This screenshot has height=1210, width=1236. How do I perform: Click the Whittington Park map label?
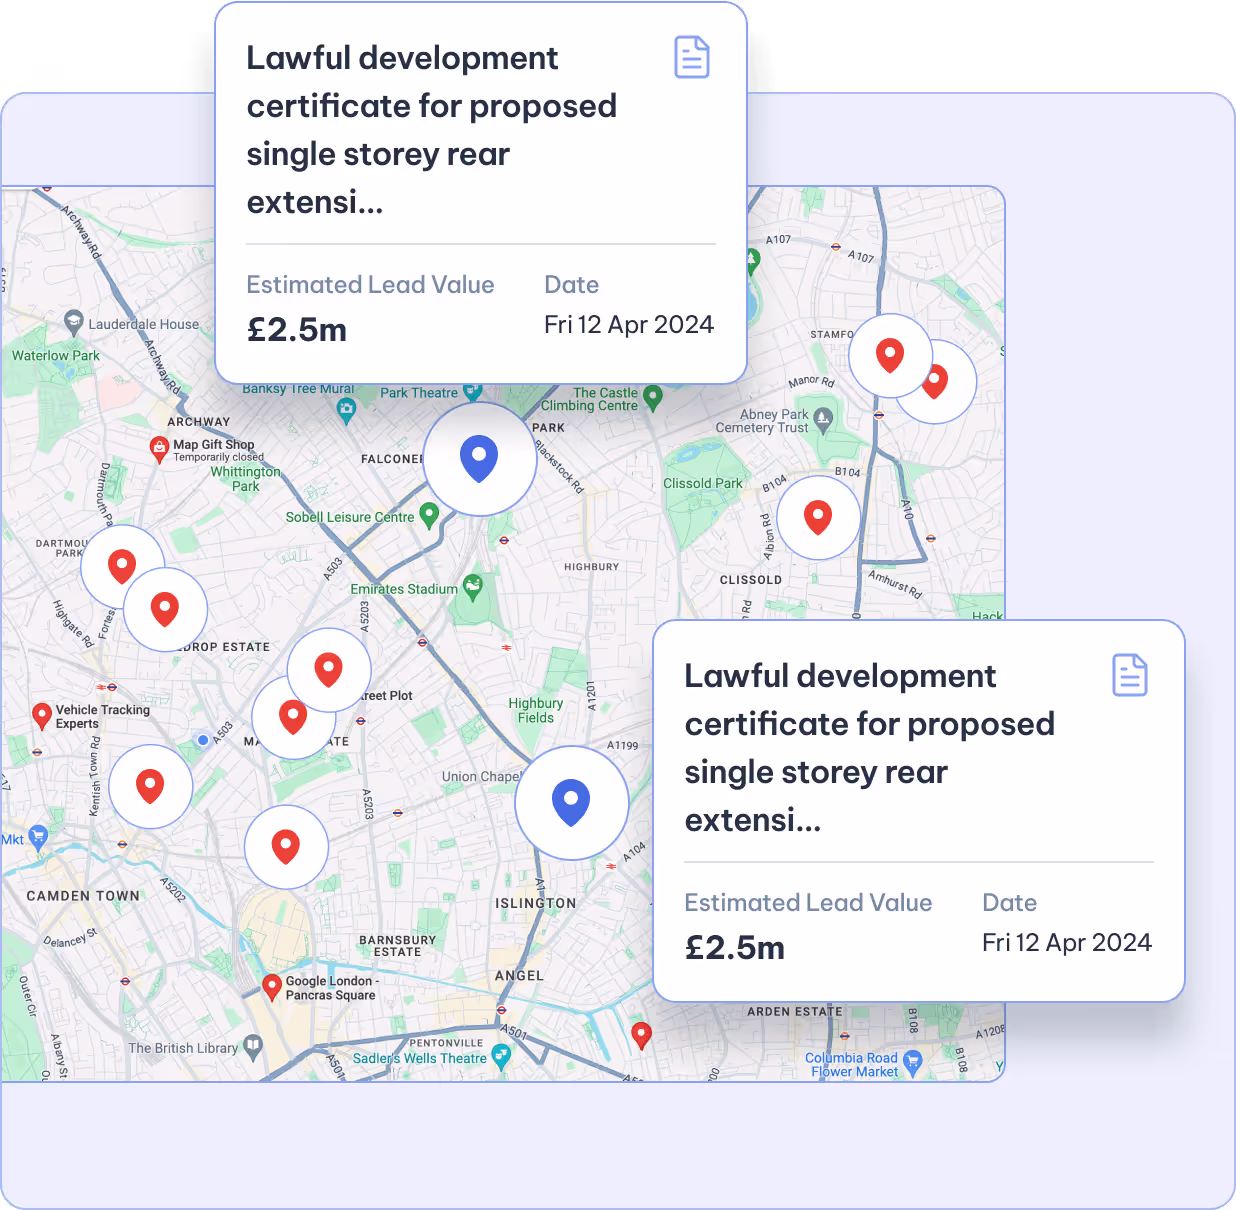pos(246,479)
